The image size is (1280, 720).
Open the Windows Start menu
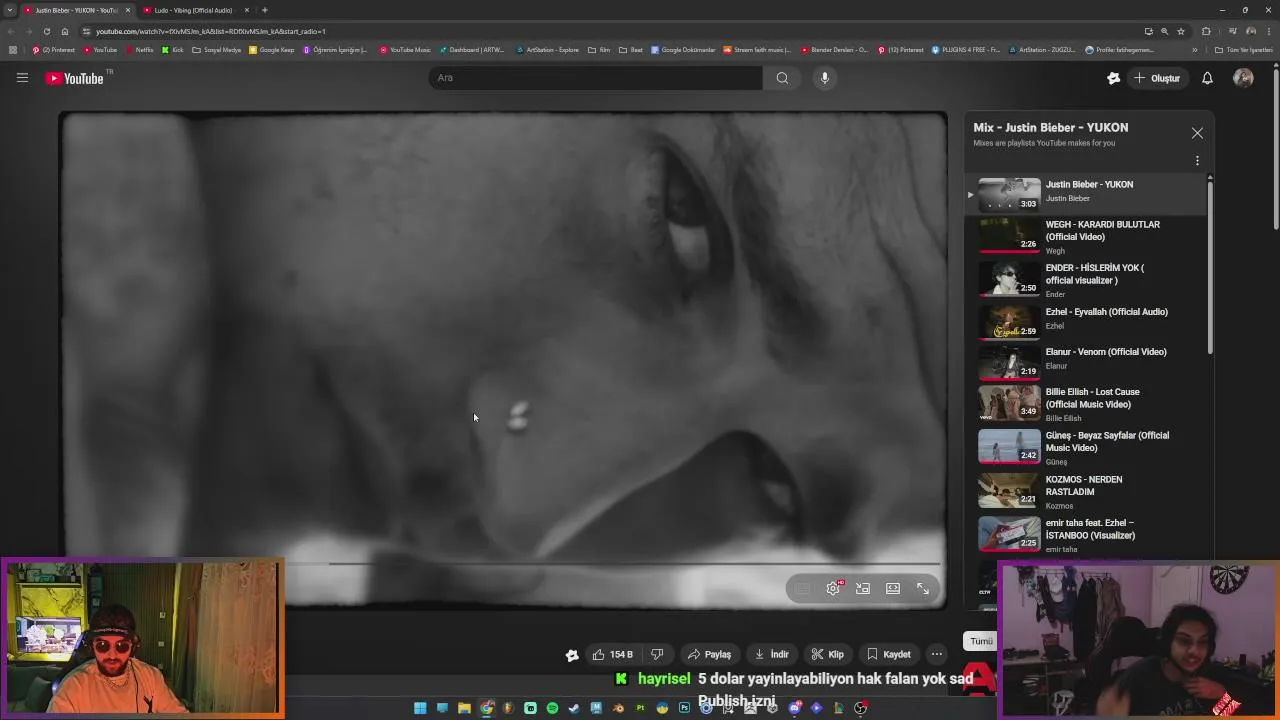click(420, 708)
